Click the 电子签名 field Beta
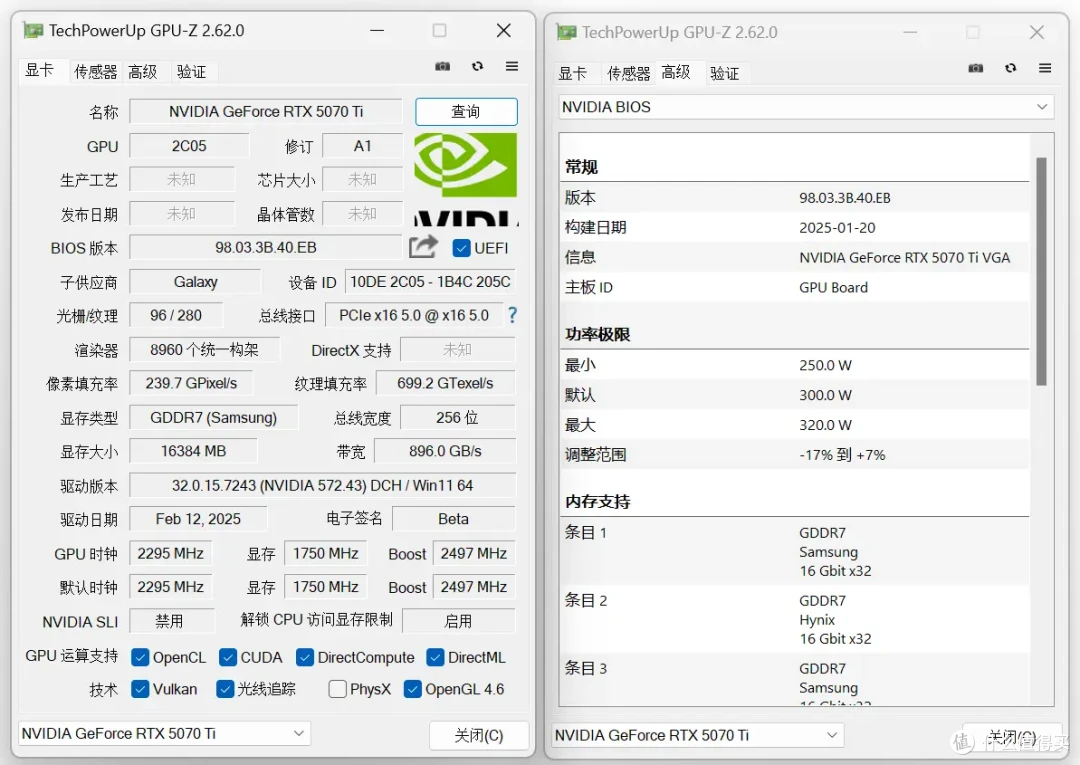Viewport: 1080px width, 765px height. tap(453, 519)
